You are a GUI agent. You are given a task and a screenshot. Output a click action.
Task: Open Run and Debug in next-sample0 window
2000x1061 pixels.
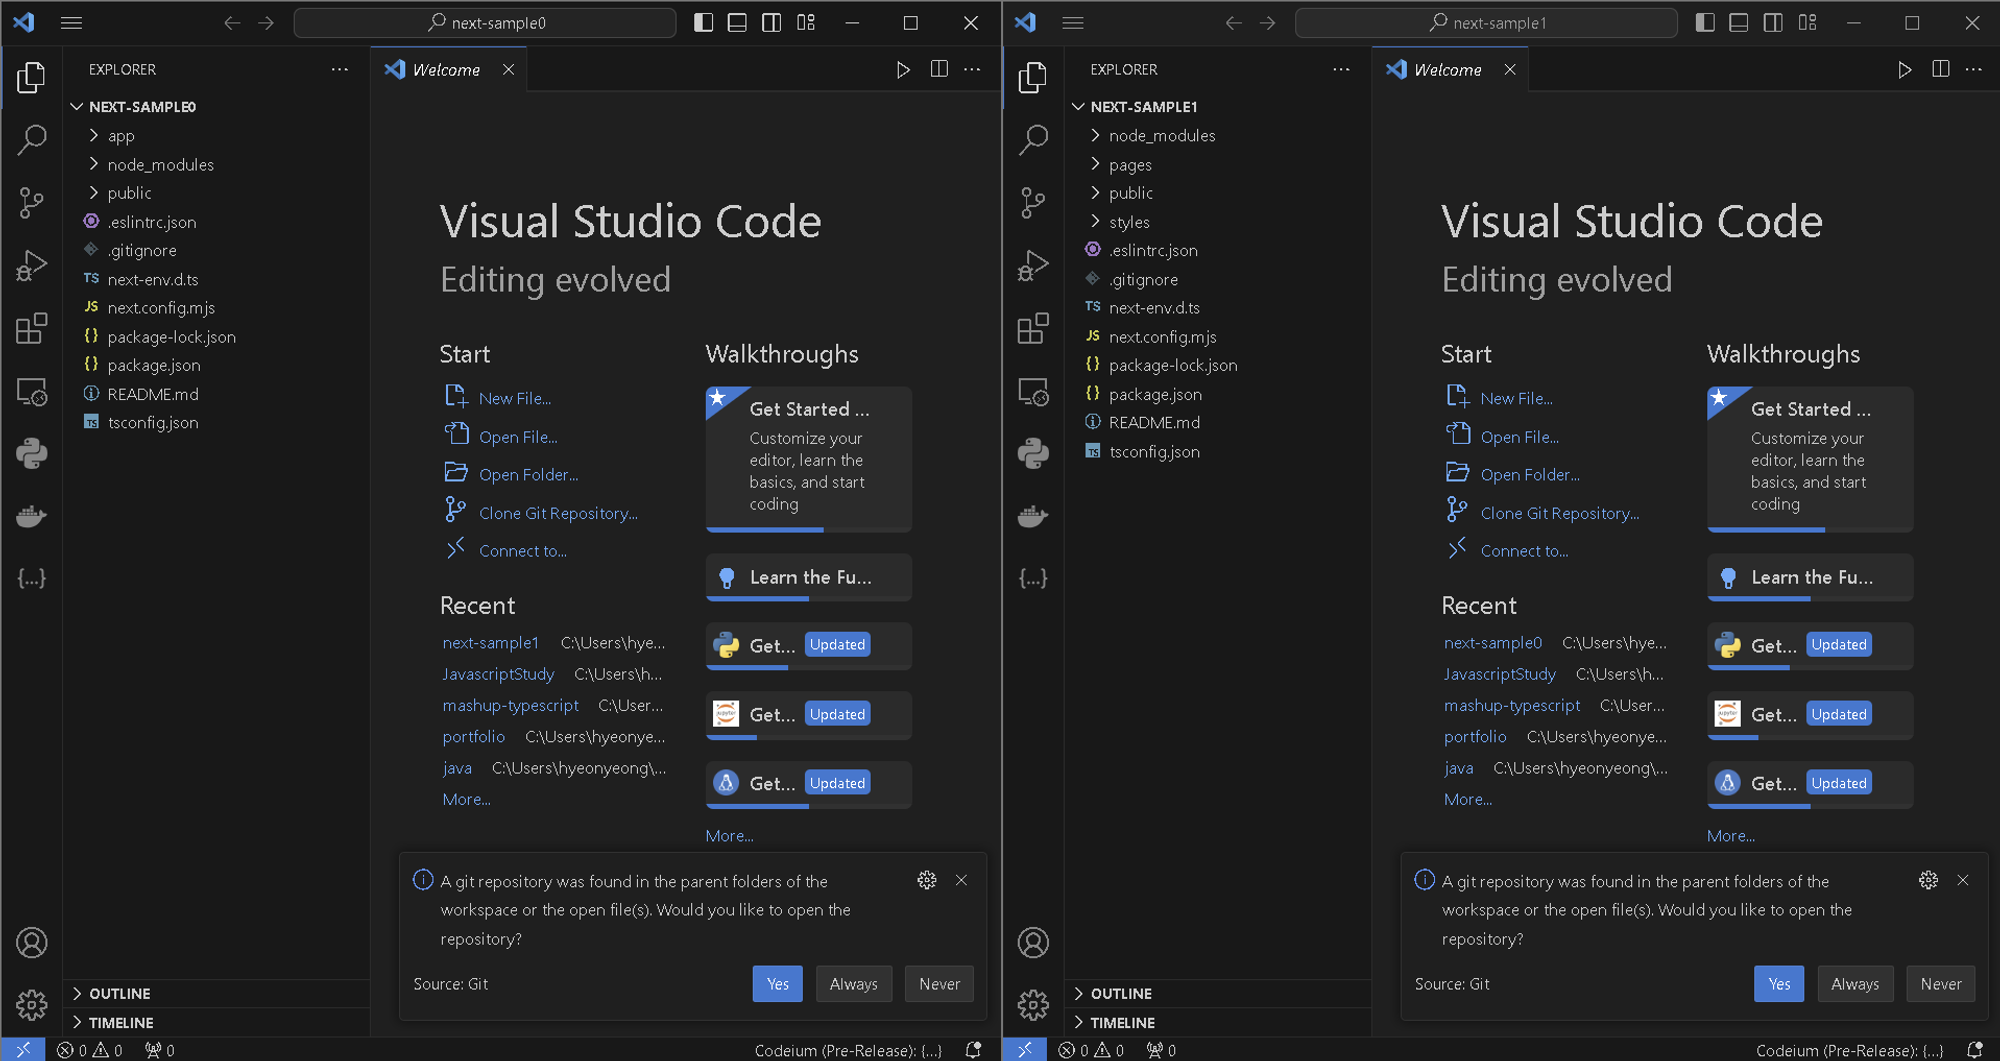32,266
